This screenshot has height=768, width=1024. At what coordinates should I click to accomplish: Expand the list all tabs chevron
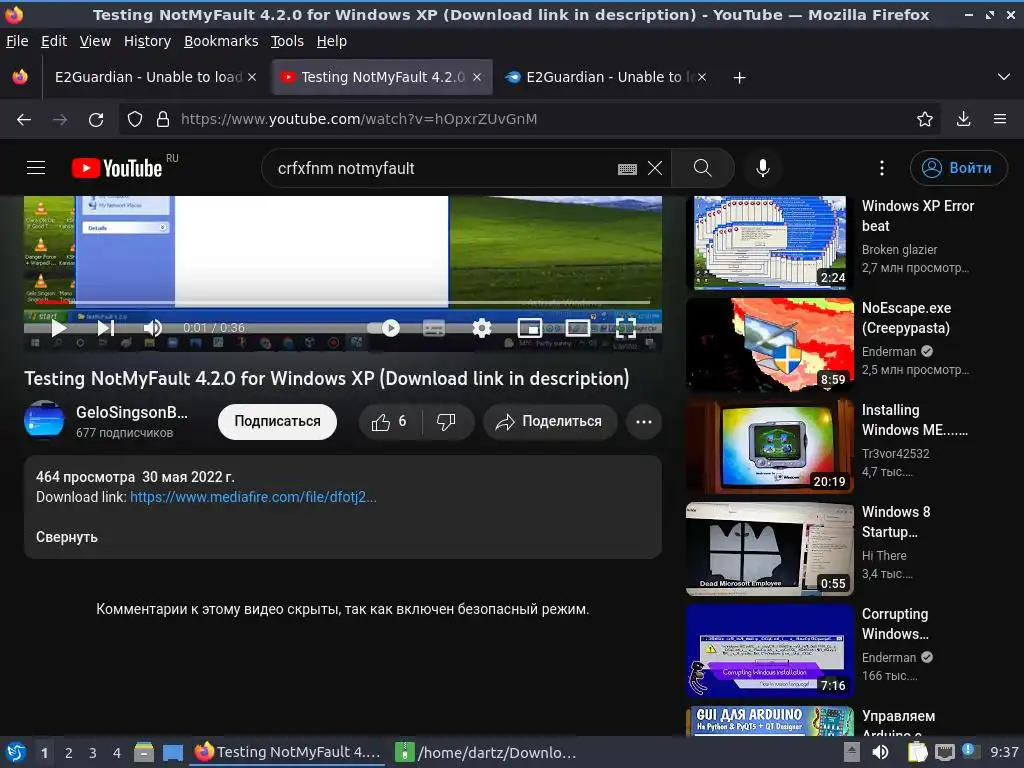click(x=1004, y=77)
